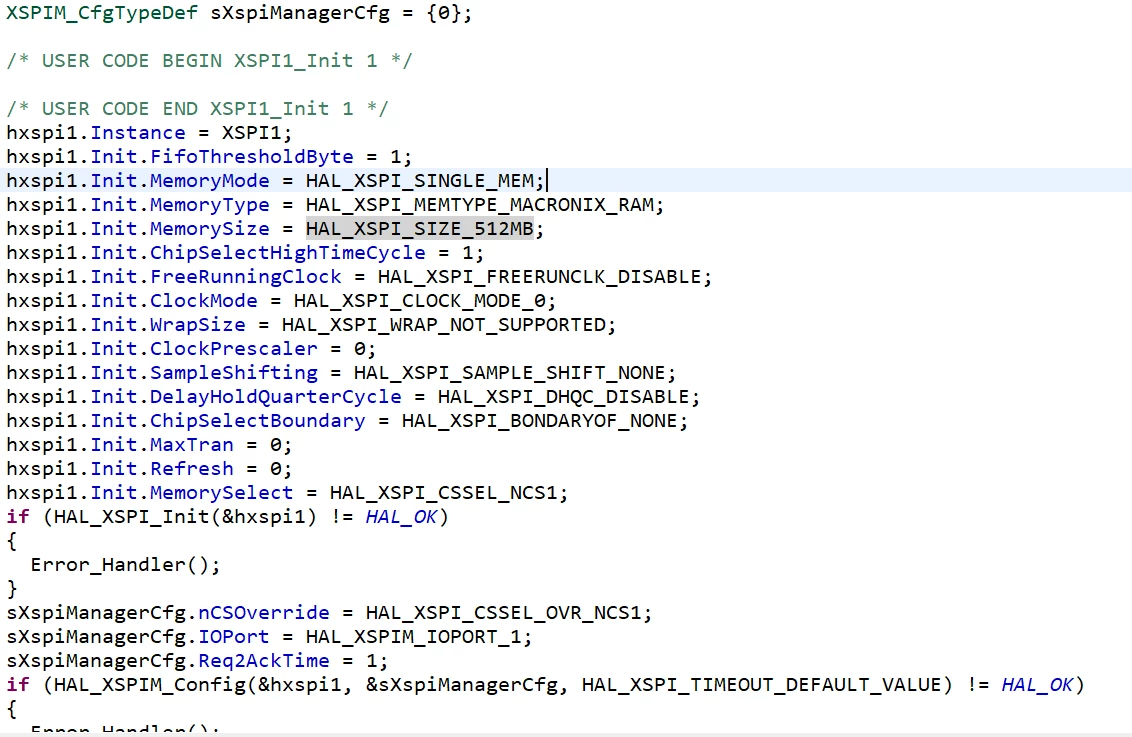Click the XSPIM_CfgTypeDef type name
The width and height of the screenshot is (1132, 737).
click(x=102, y=13)
